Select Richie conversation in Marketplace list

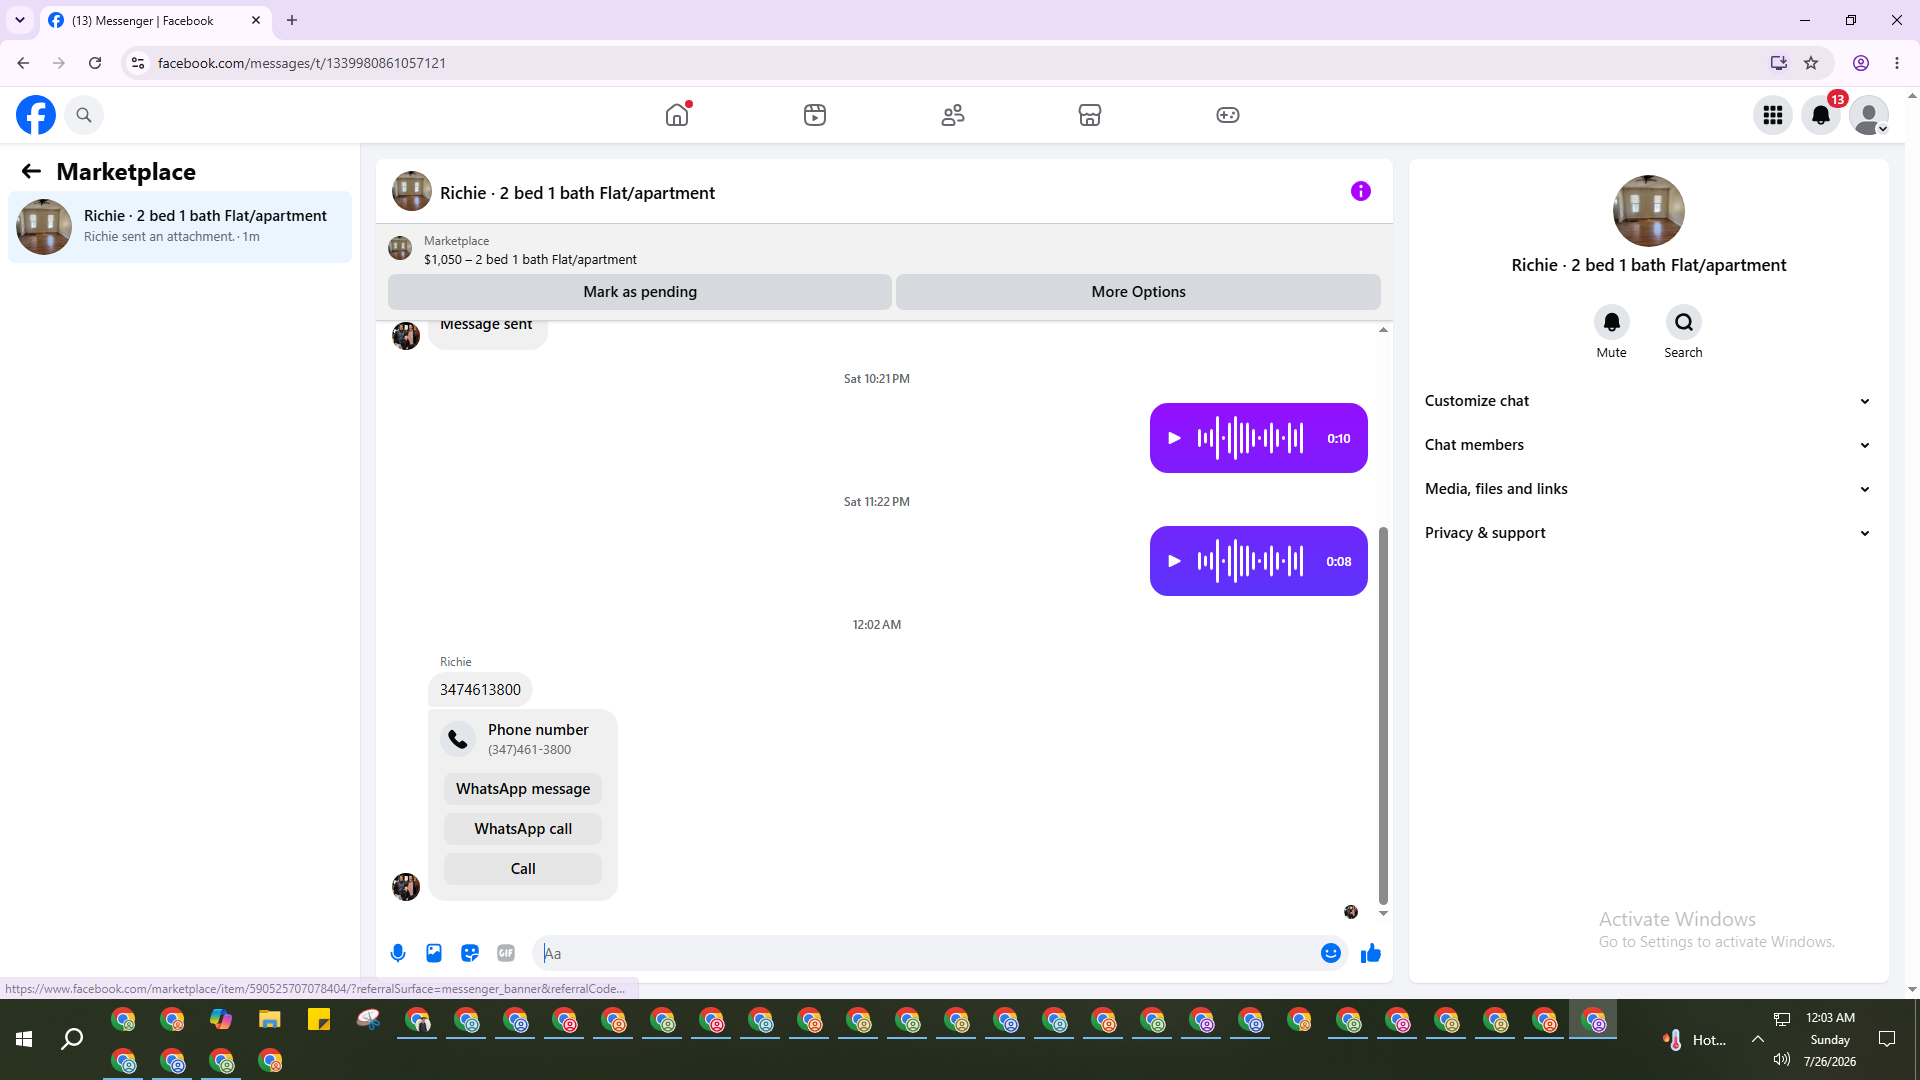point(180,226)
